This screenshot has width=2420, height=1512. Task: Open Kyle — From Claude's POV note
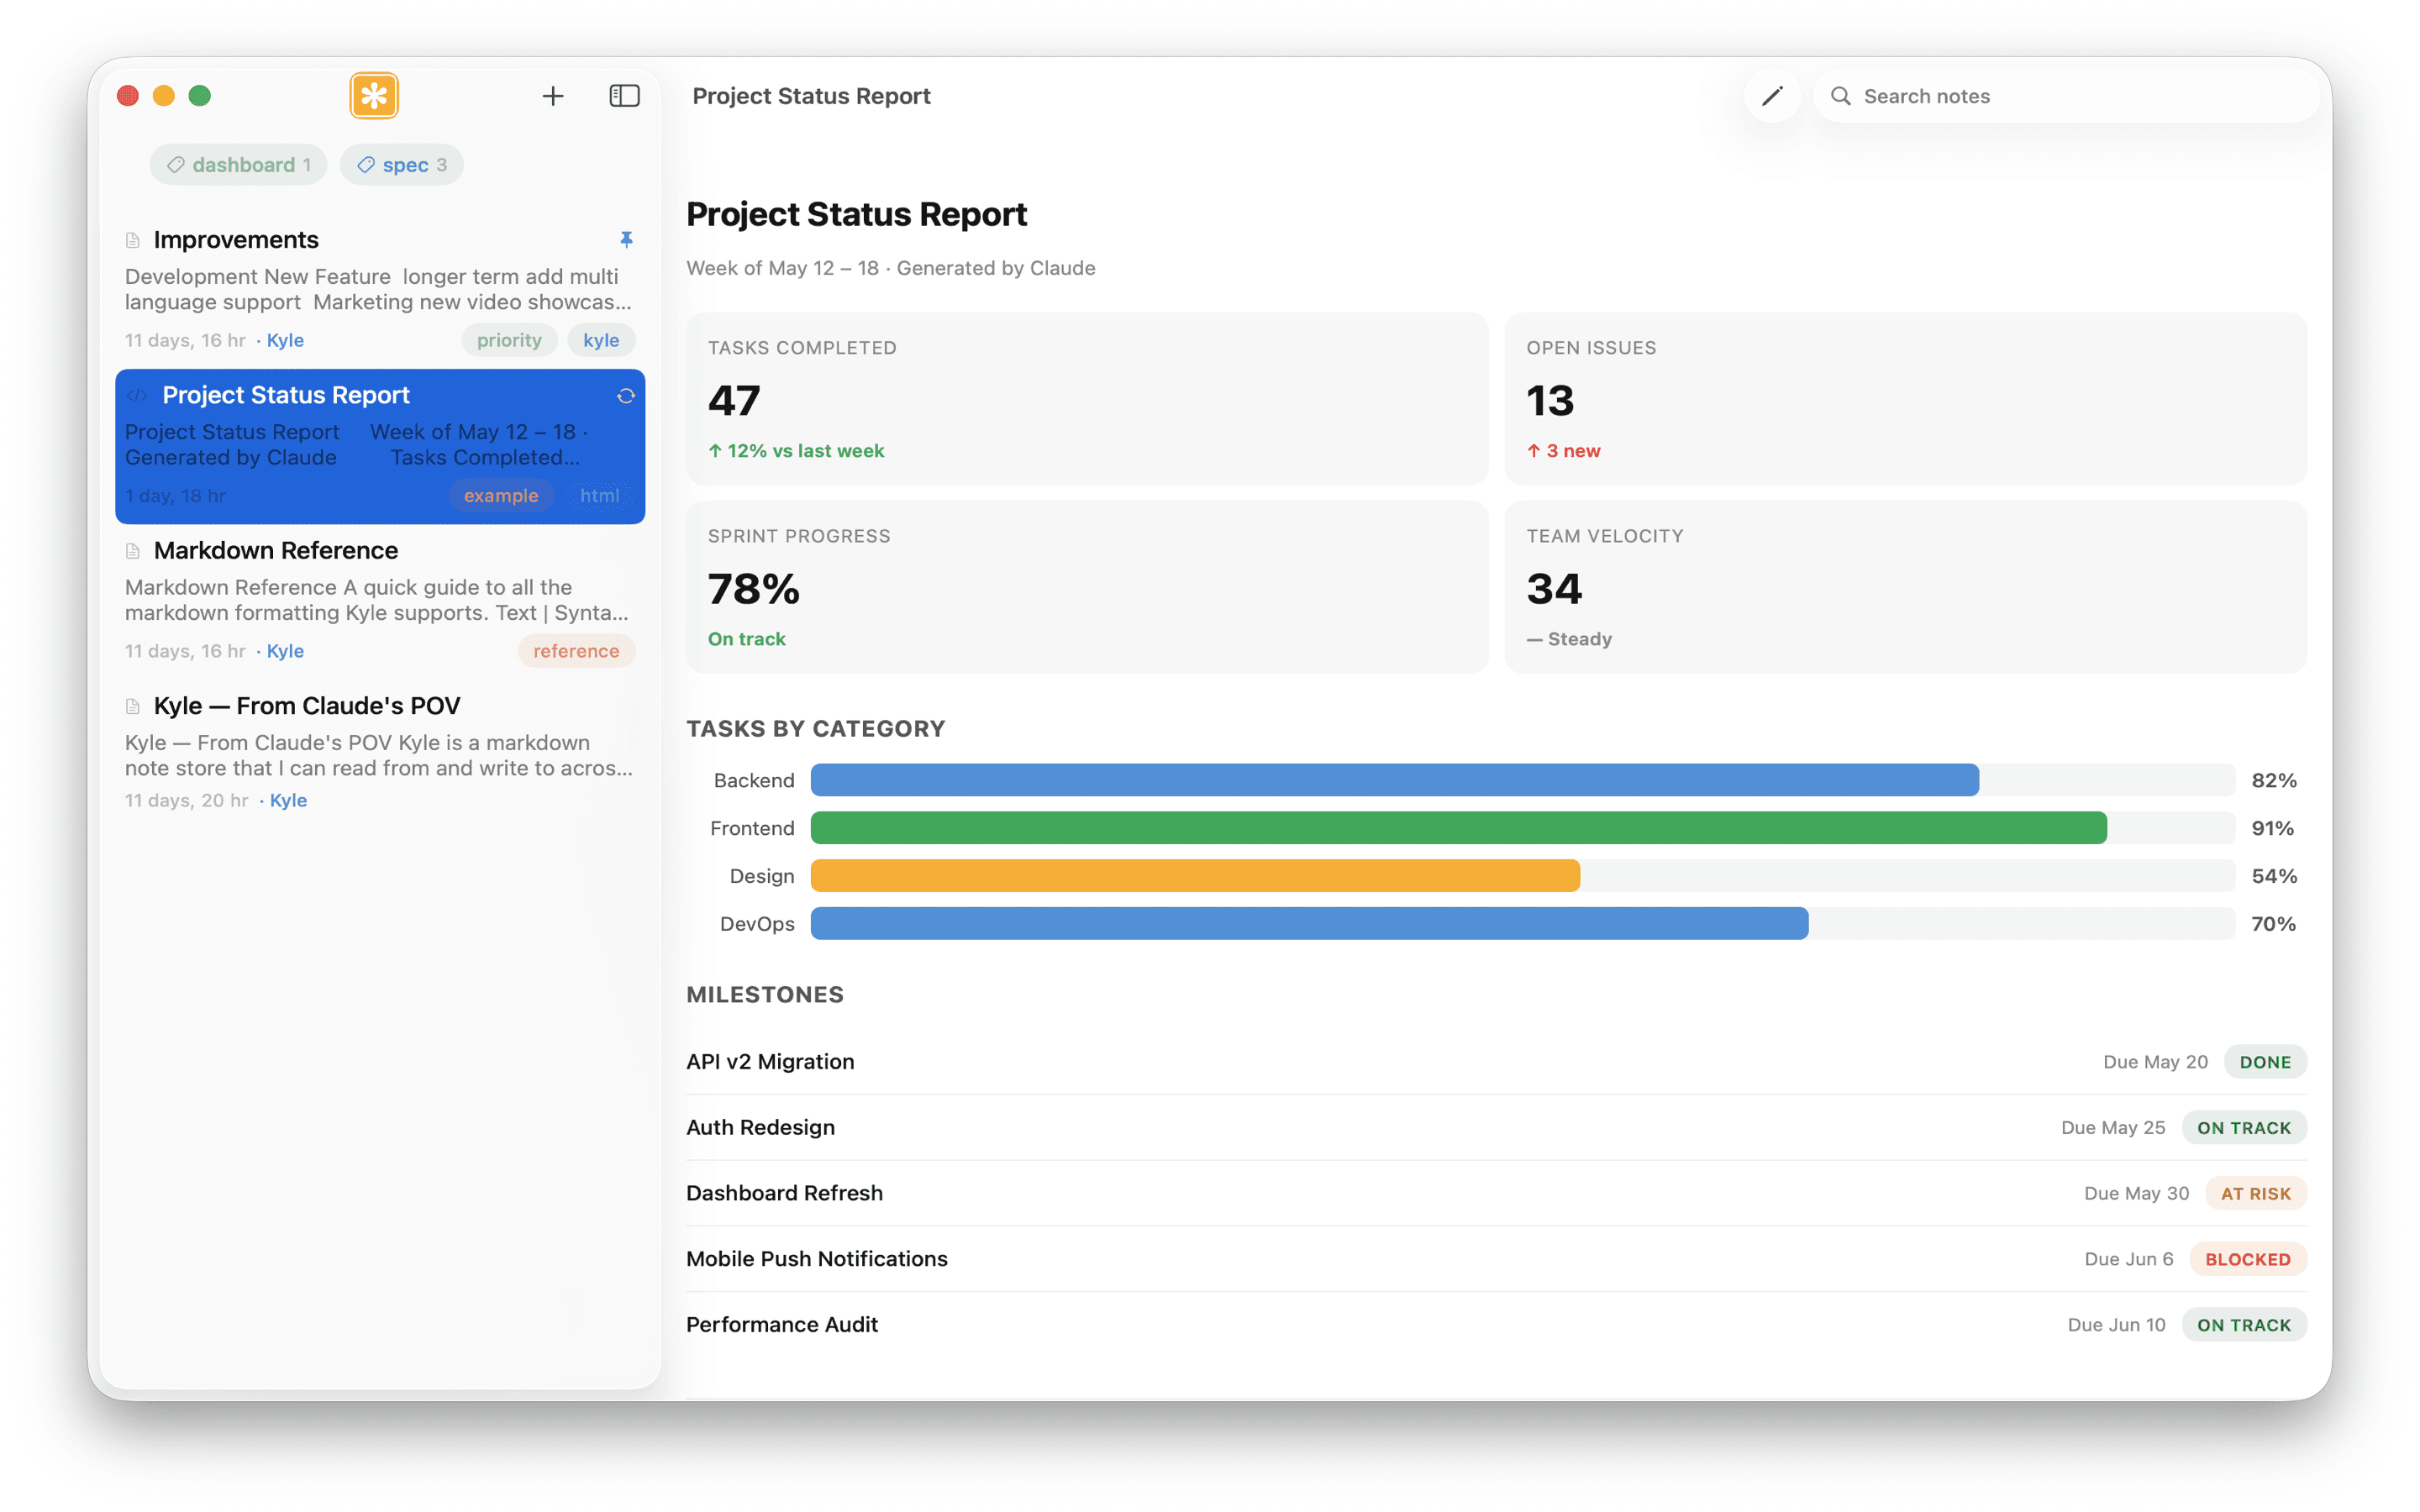[380, 752]
